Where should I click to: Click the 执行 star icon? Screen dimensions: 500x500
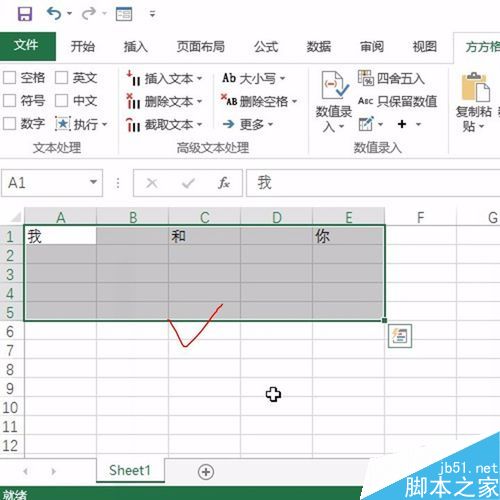[63, 124]
